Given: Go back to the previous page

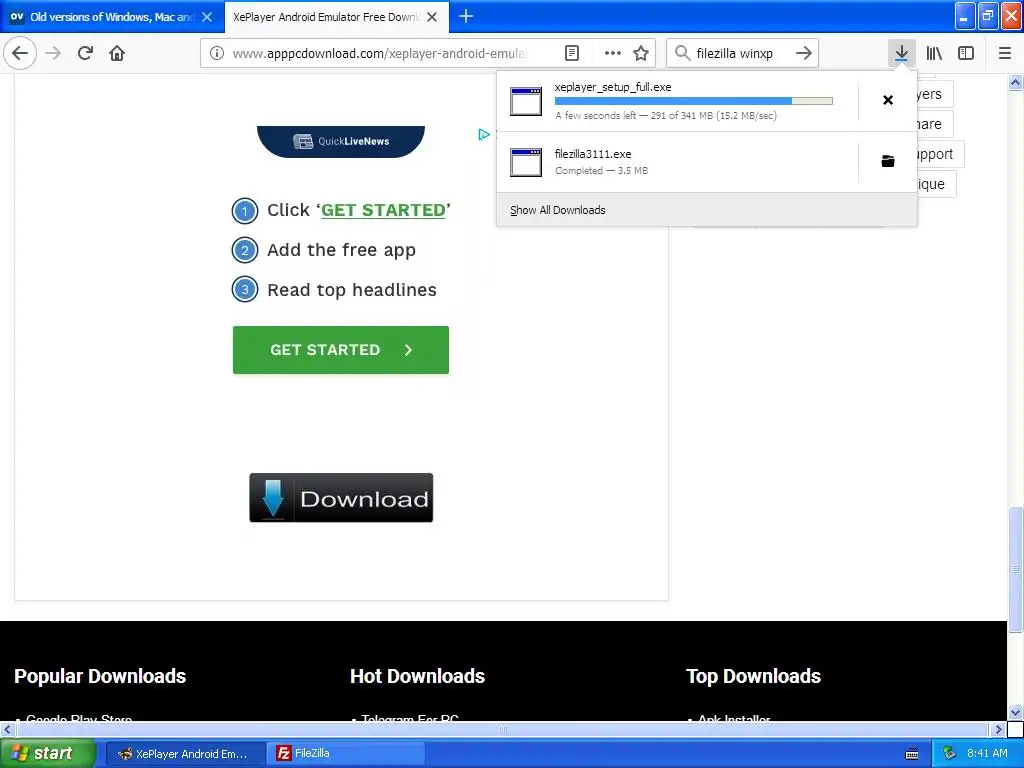Looking at the screenshot, I should (x=20, y=53).
